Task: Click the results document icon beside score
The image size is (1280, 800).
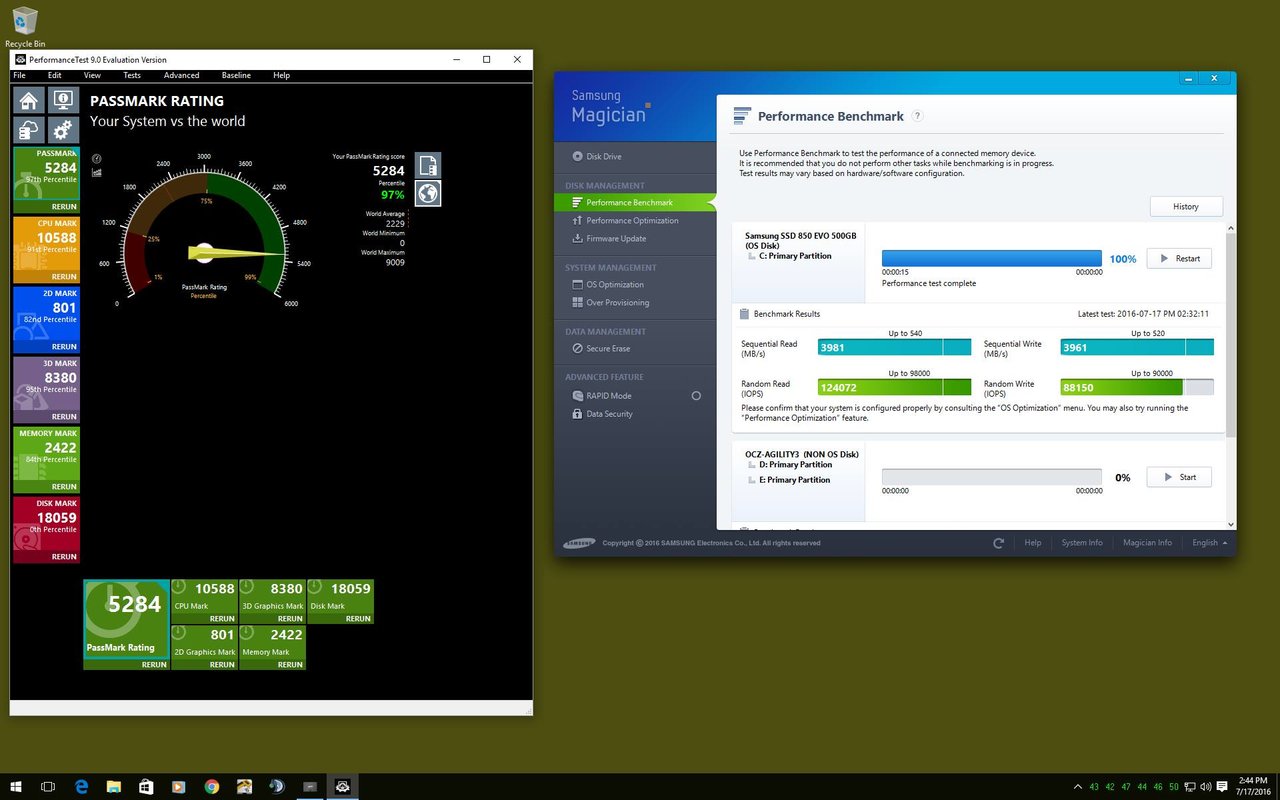Action: (x=428, y=165)
